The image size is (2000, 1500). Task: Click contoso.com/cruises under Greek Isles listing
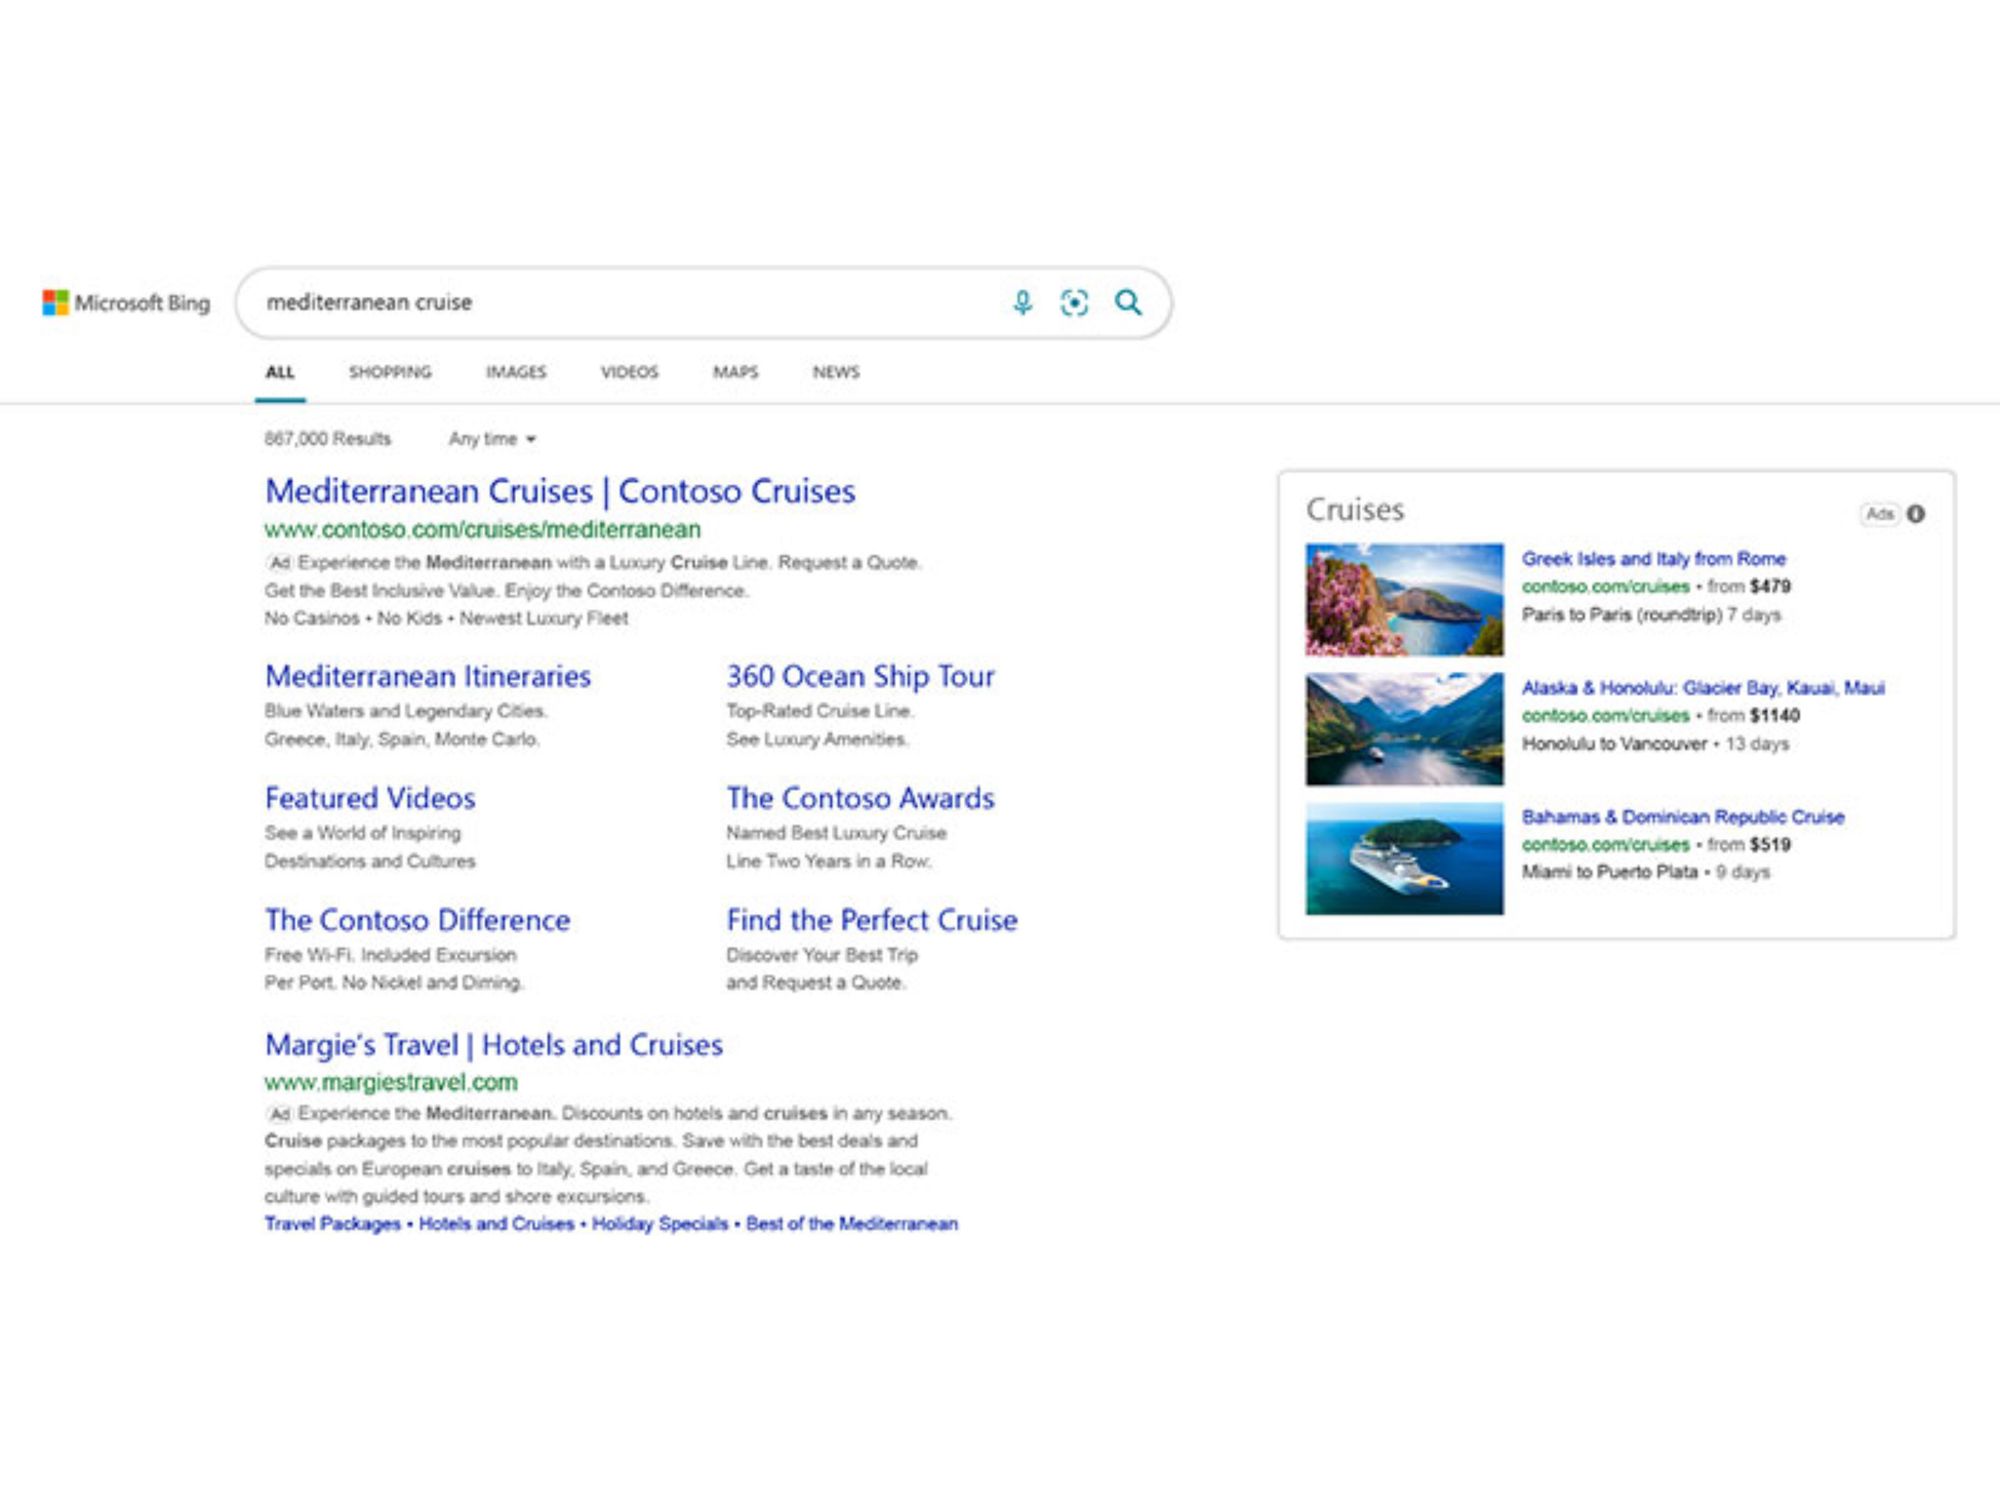(x=1606, y=587)
